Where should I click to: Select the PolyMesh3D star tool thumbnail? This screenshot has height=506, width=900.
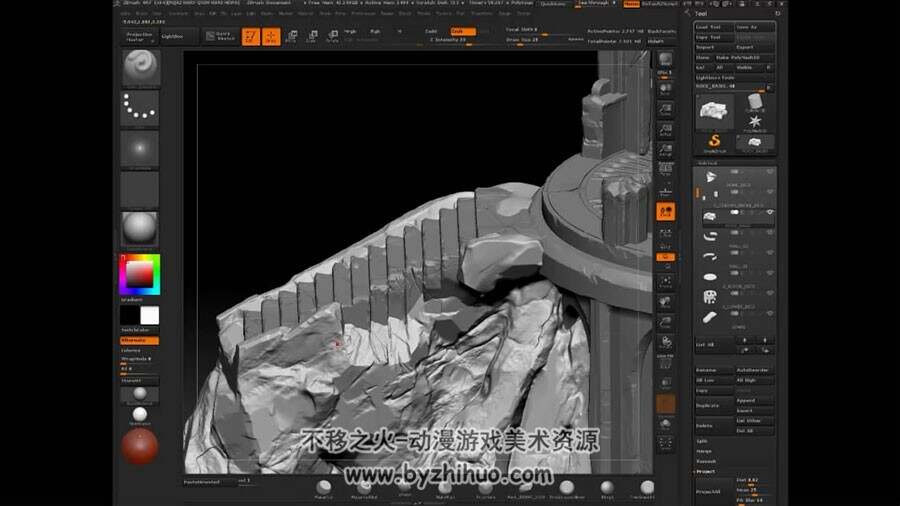coord(755,122)
